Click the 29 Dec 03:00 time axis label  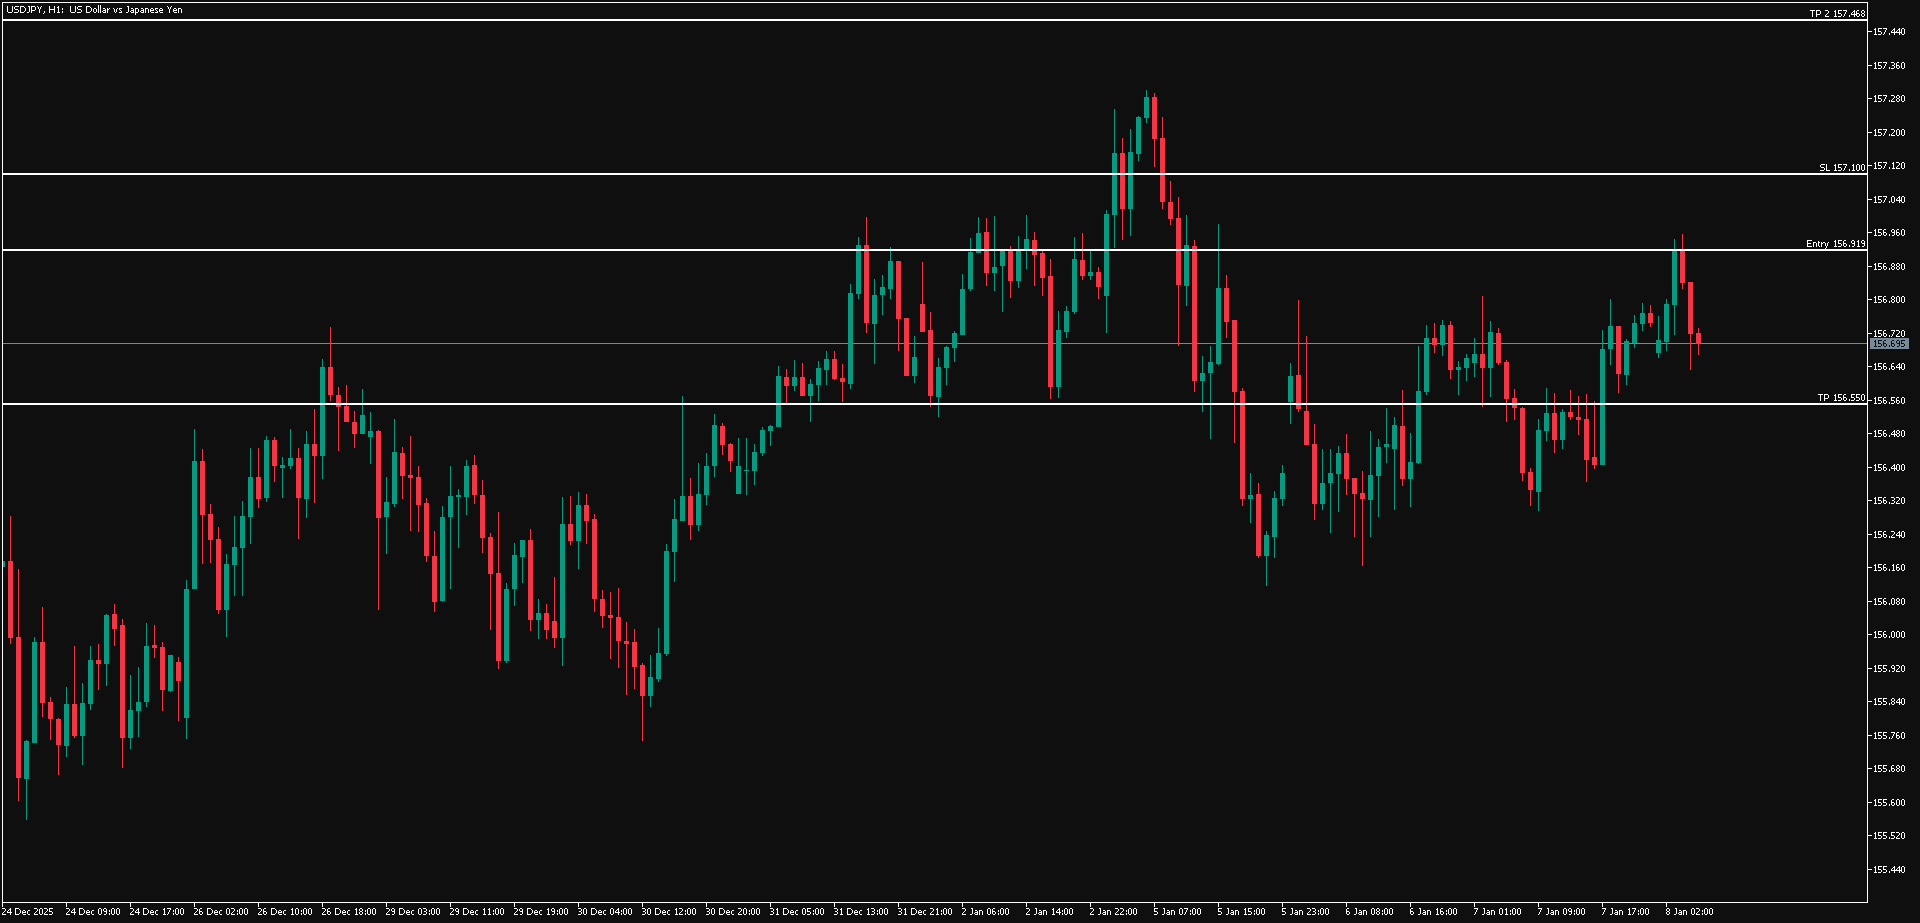pyautogui.click(x=413, y=912)
